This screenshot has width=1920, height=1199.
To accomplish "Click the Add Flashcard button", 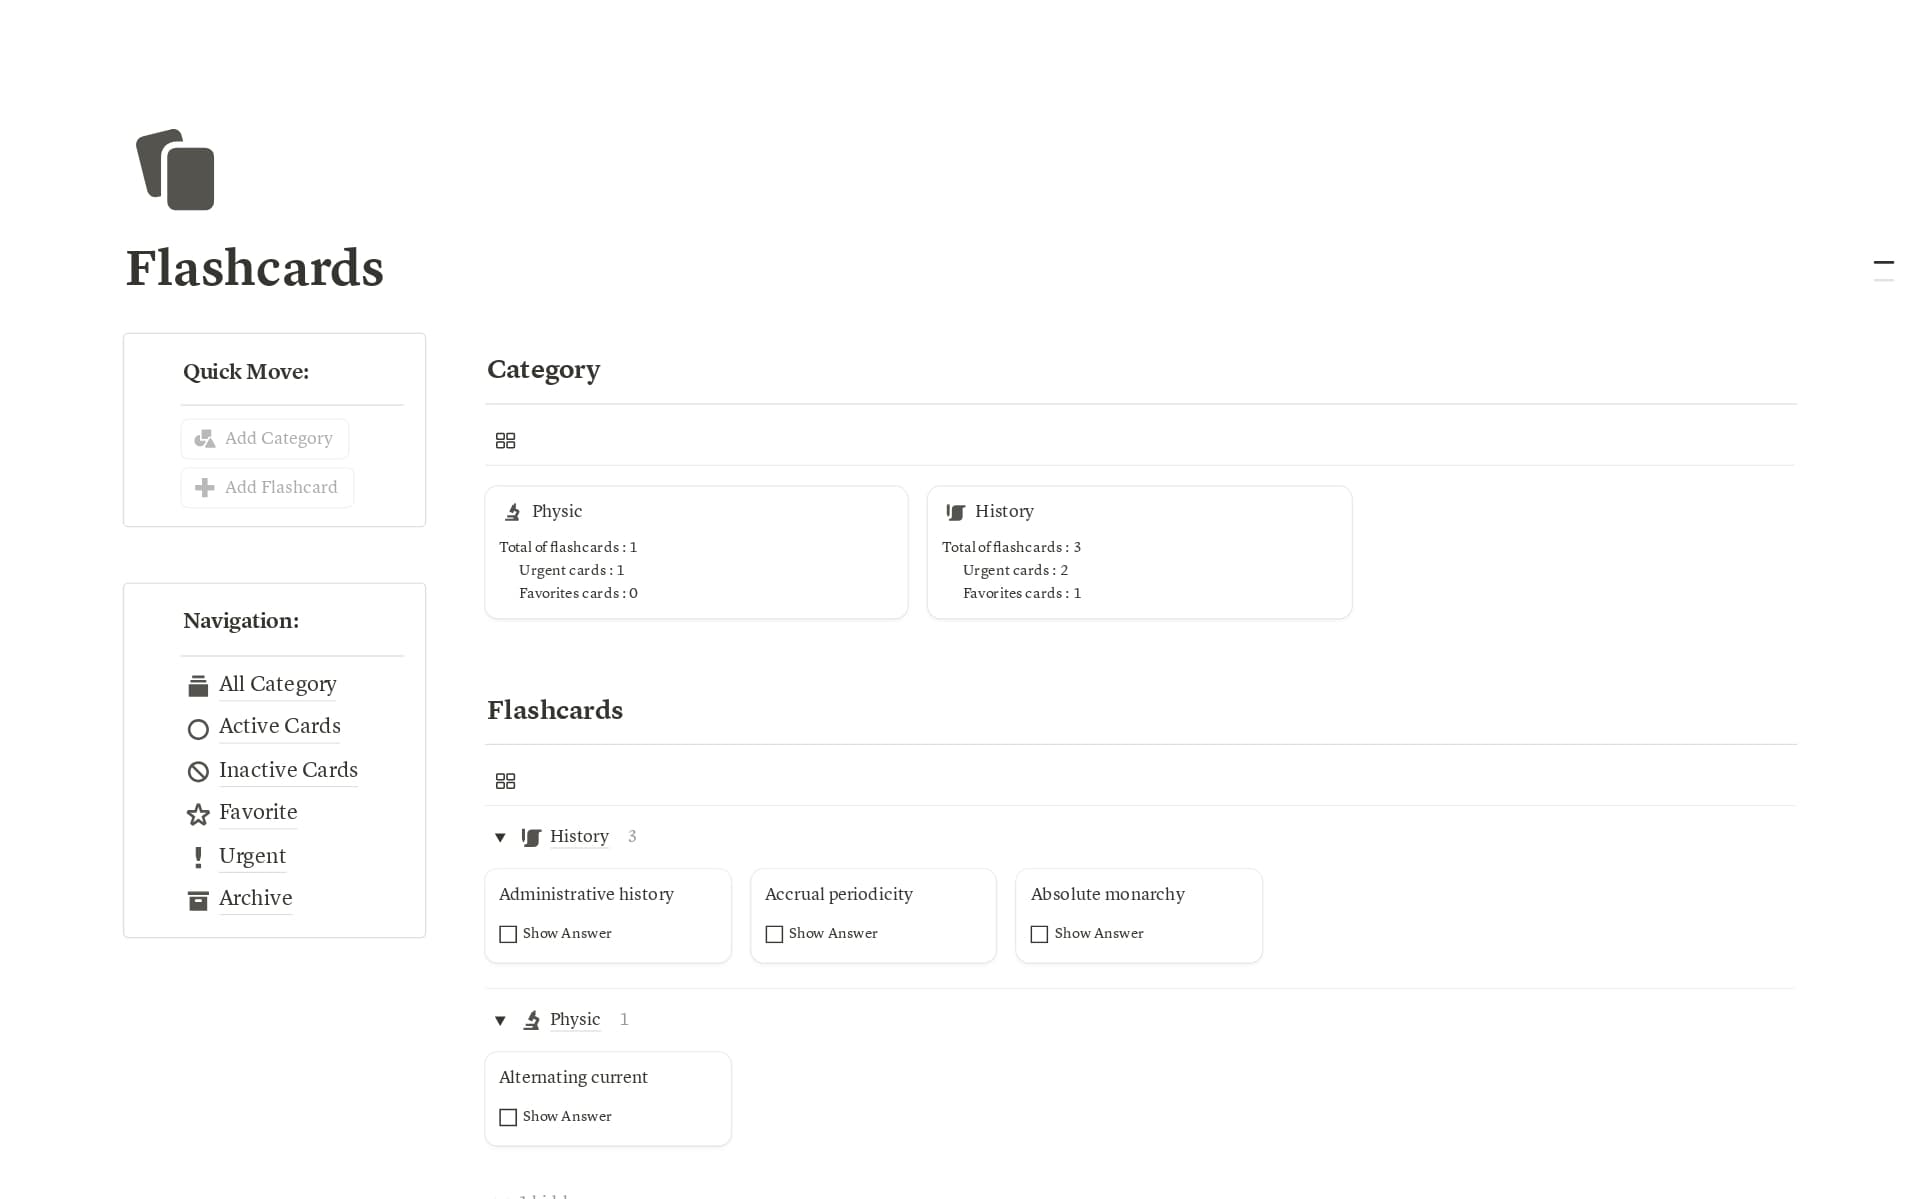I will pos(267,487).
